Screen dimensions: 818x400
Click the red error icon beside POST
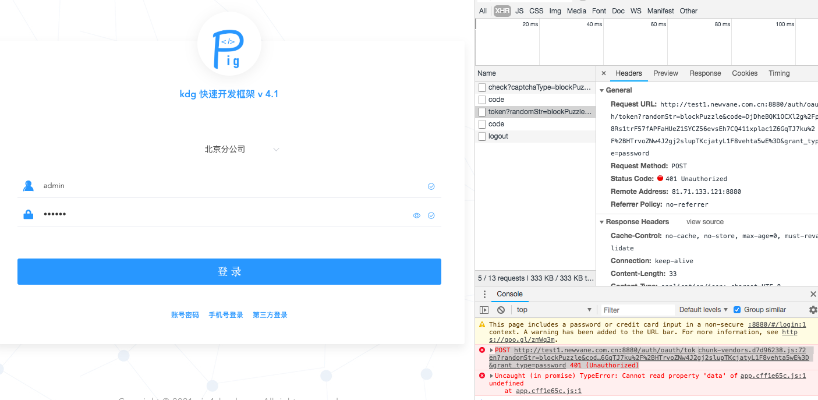484,350
